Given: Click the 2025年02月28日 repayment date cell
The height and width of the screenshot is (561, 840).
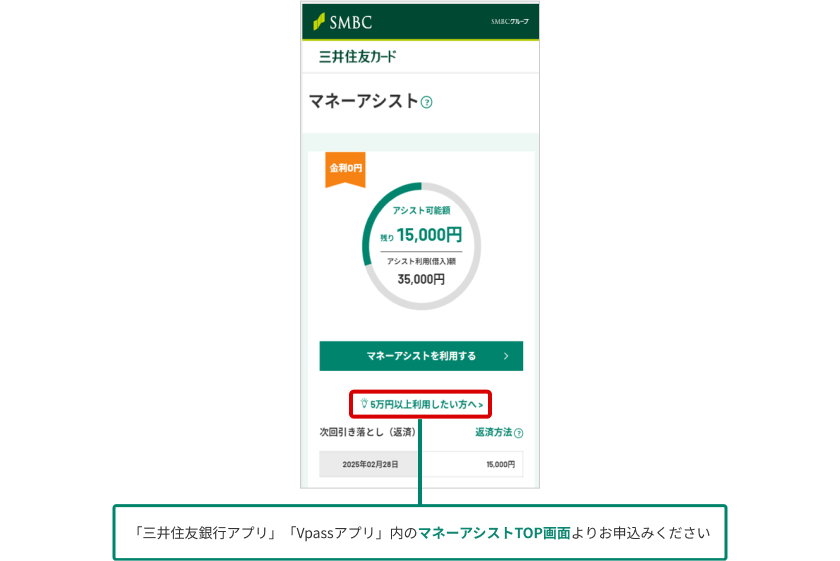Looking at the screenshot, I should click(x=370, y=464).
